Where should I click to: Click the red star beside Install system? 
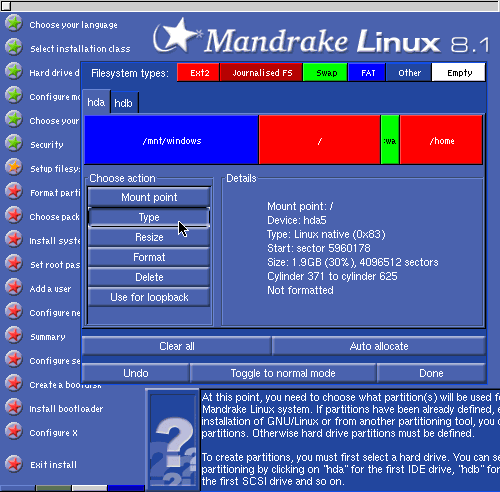point(14,239)
